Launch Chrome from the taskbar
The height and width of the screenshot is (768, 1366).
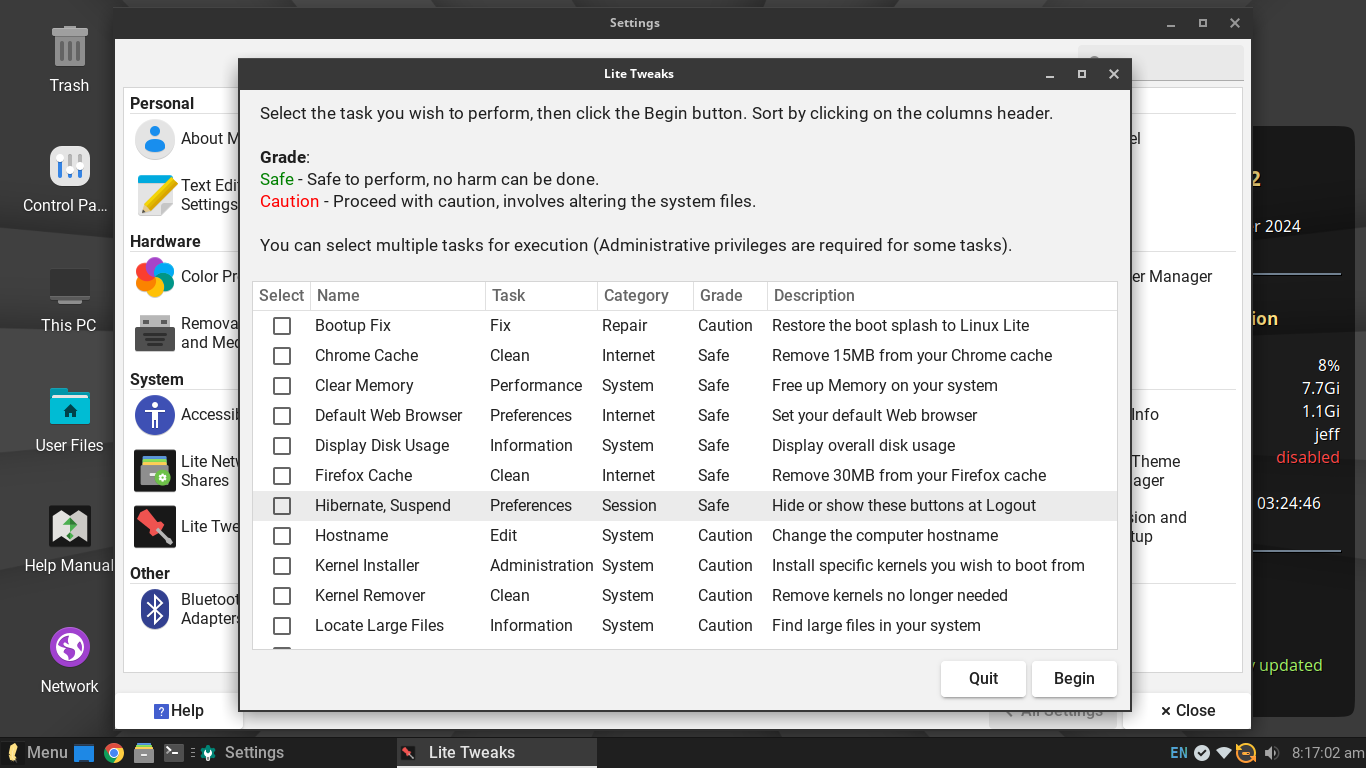tap(114, 753)
